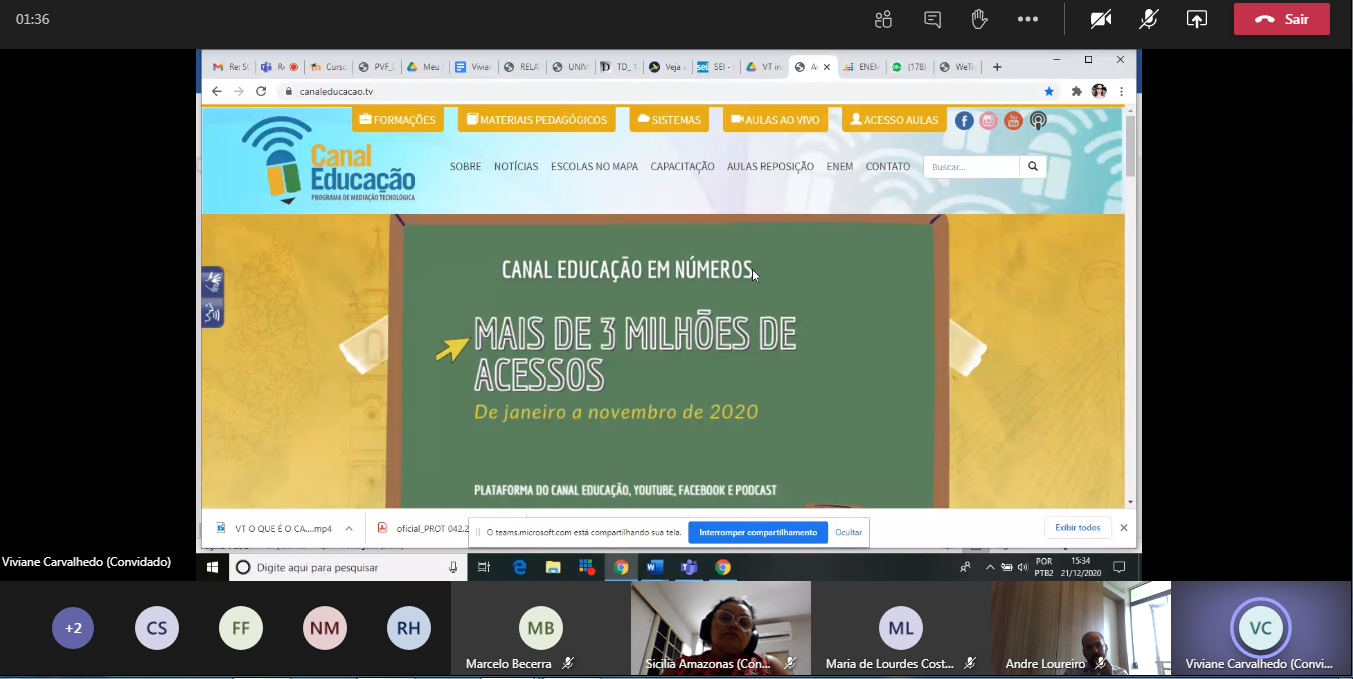Open the NOTÍCIAS menu item

tap(516, 167)
